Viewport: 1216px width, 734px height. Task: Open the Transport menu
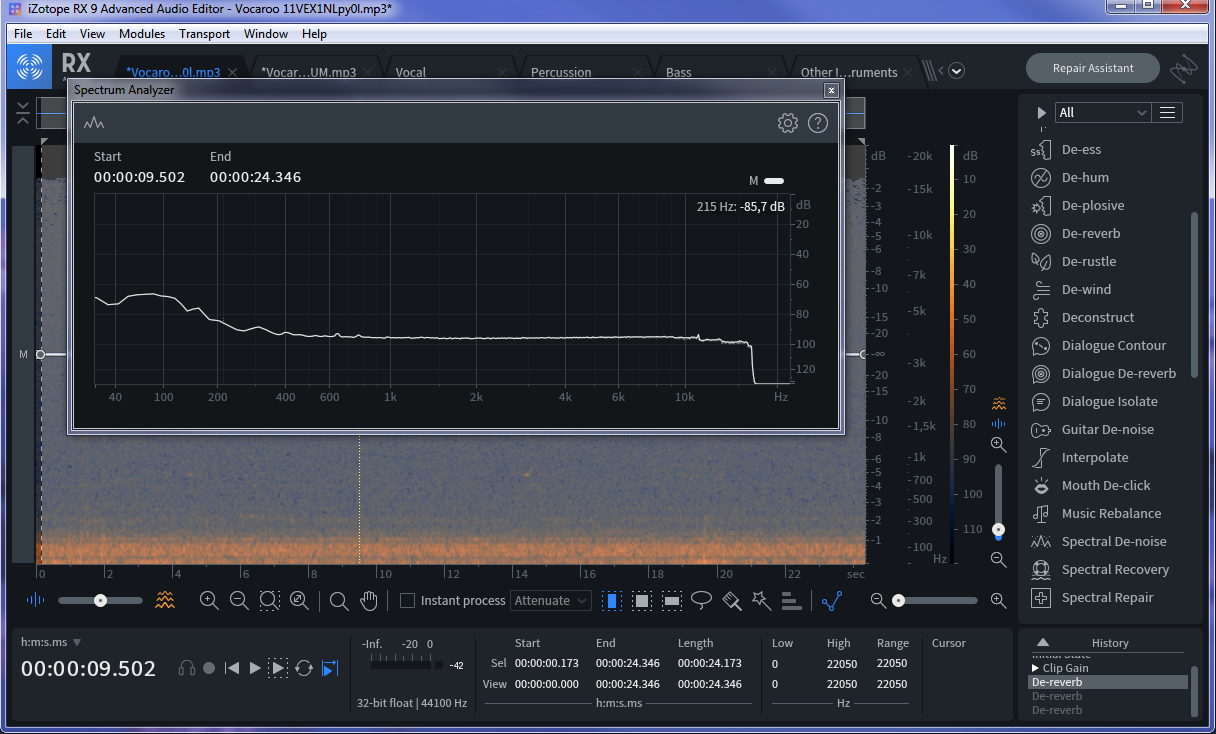pos(205,34)
